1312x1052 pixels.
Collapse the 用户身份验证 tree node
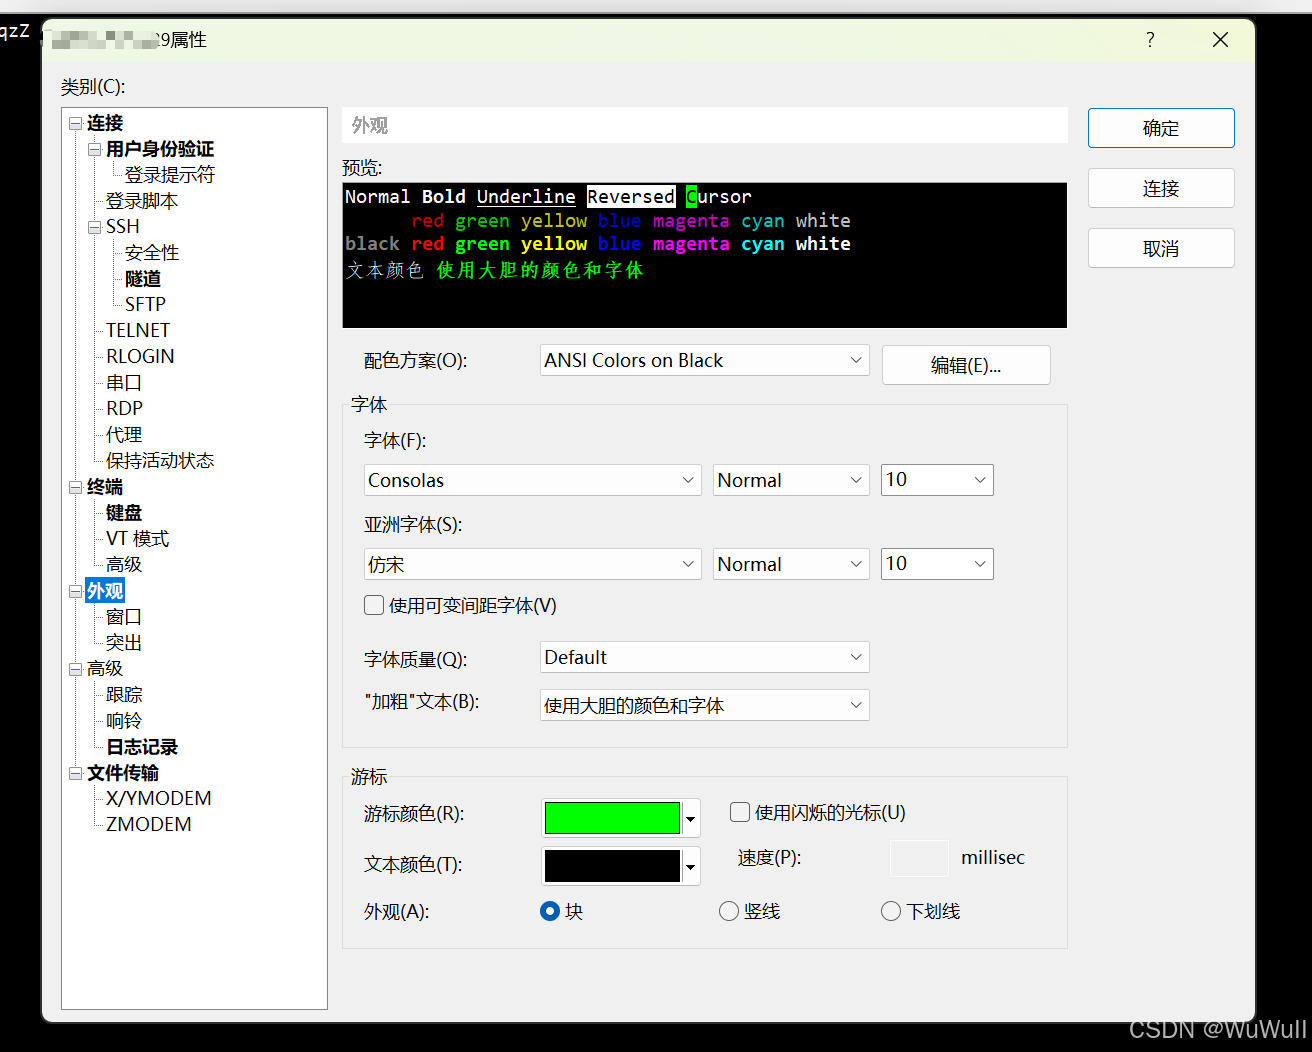(x=94, y=149)
